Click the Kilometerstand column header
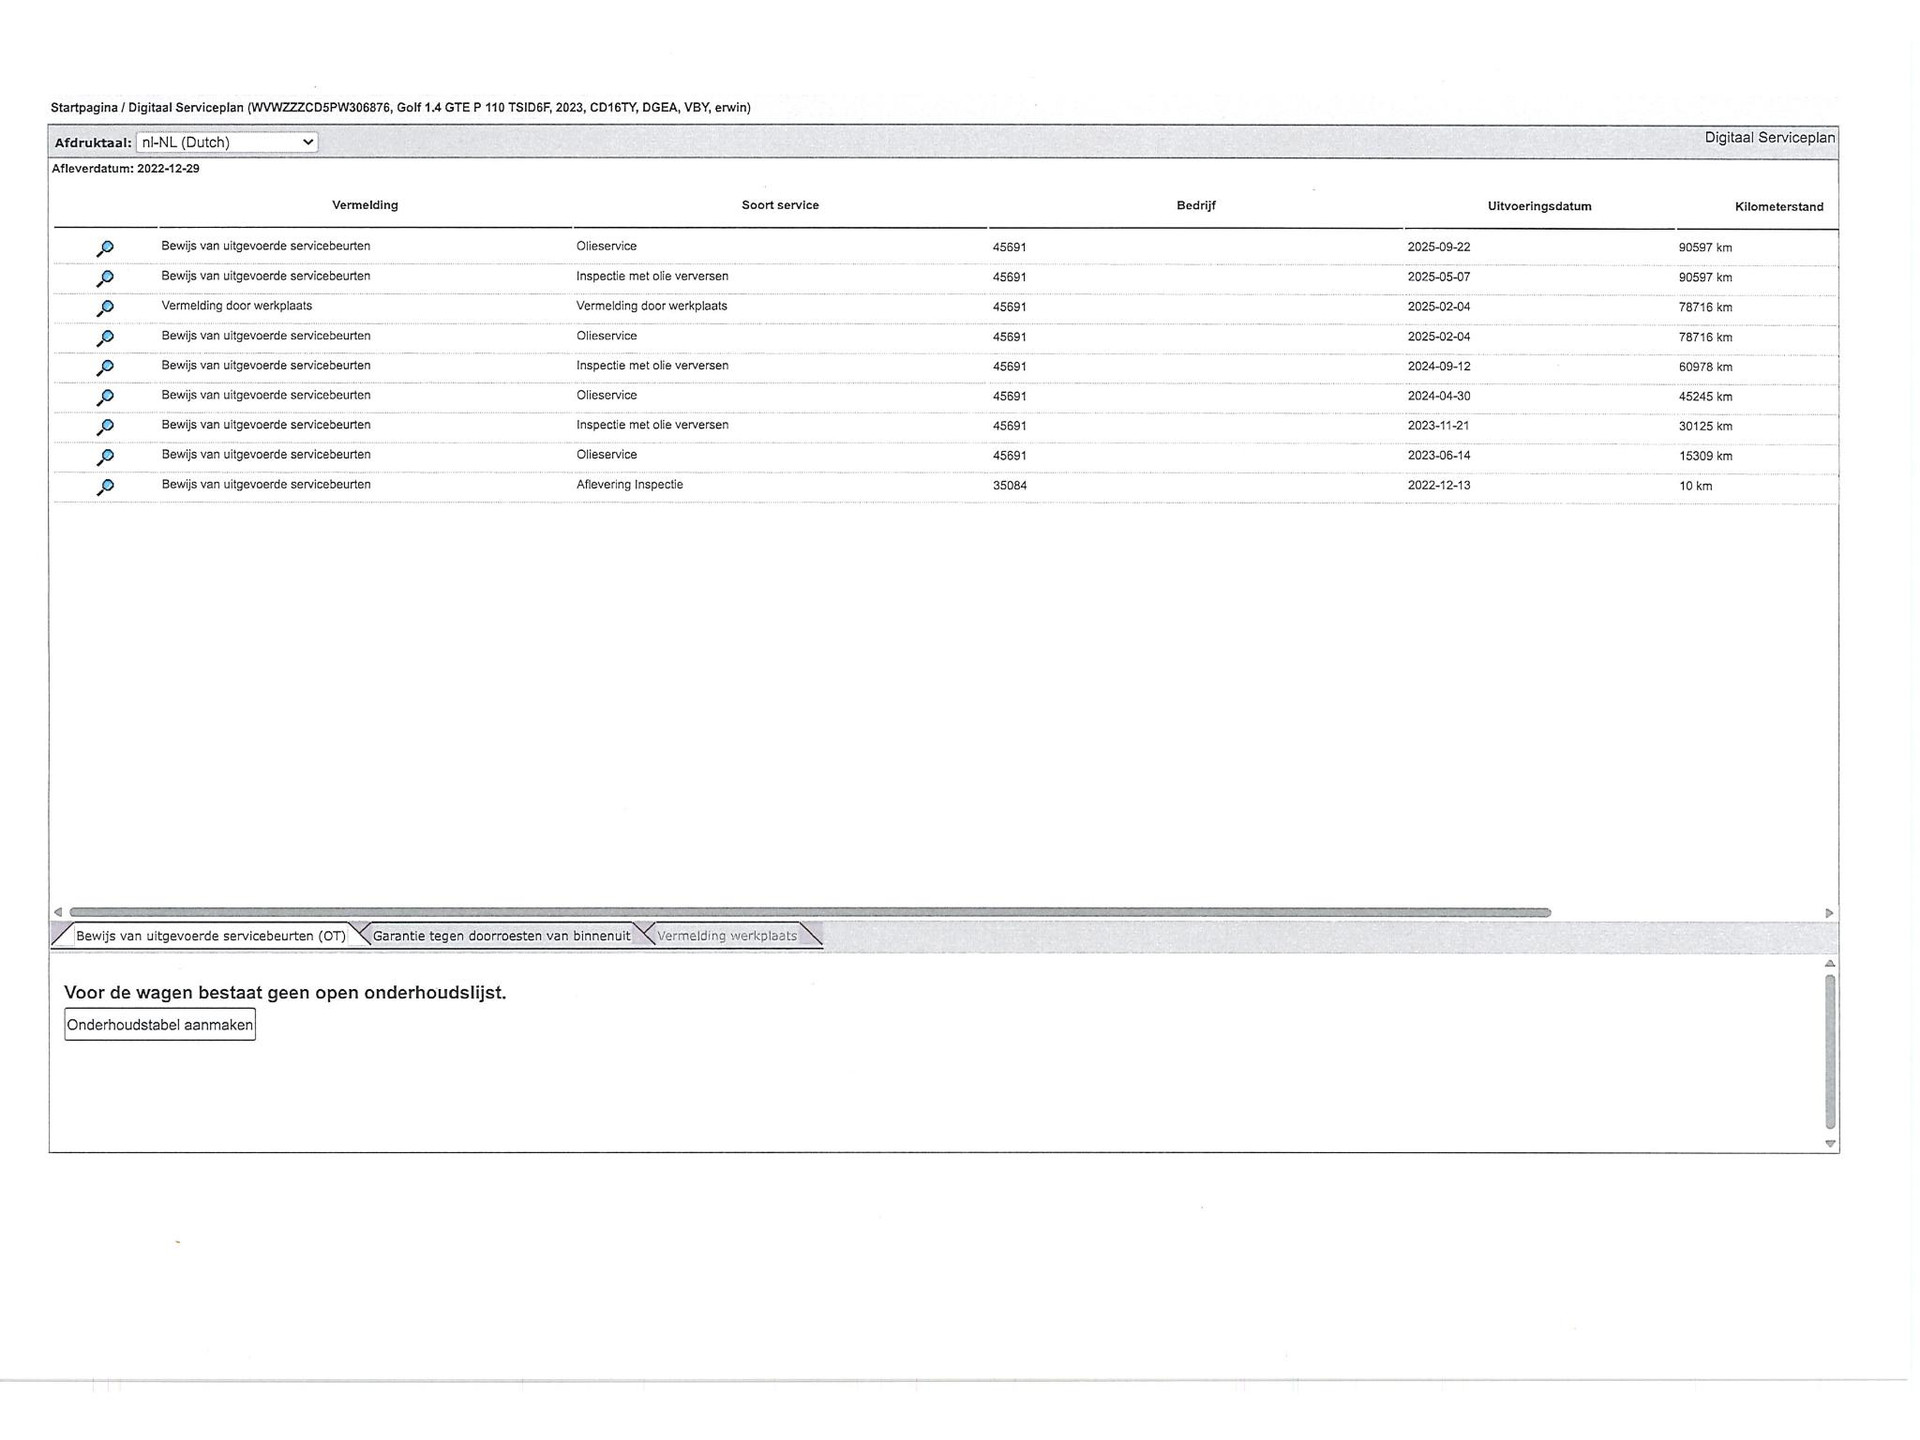The width and height of the screenshot is (1920, 1440). 1778,207
